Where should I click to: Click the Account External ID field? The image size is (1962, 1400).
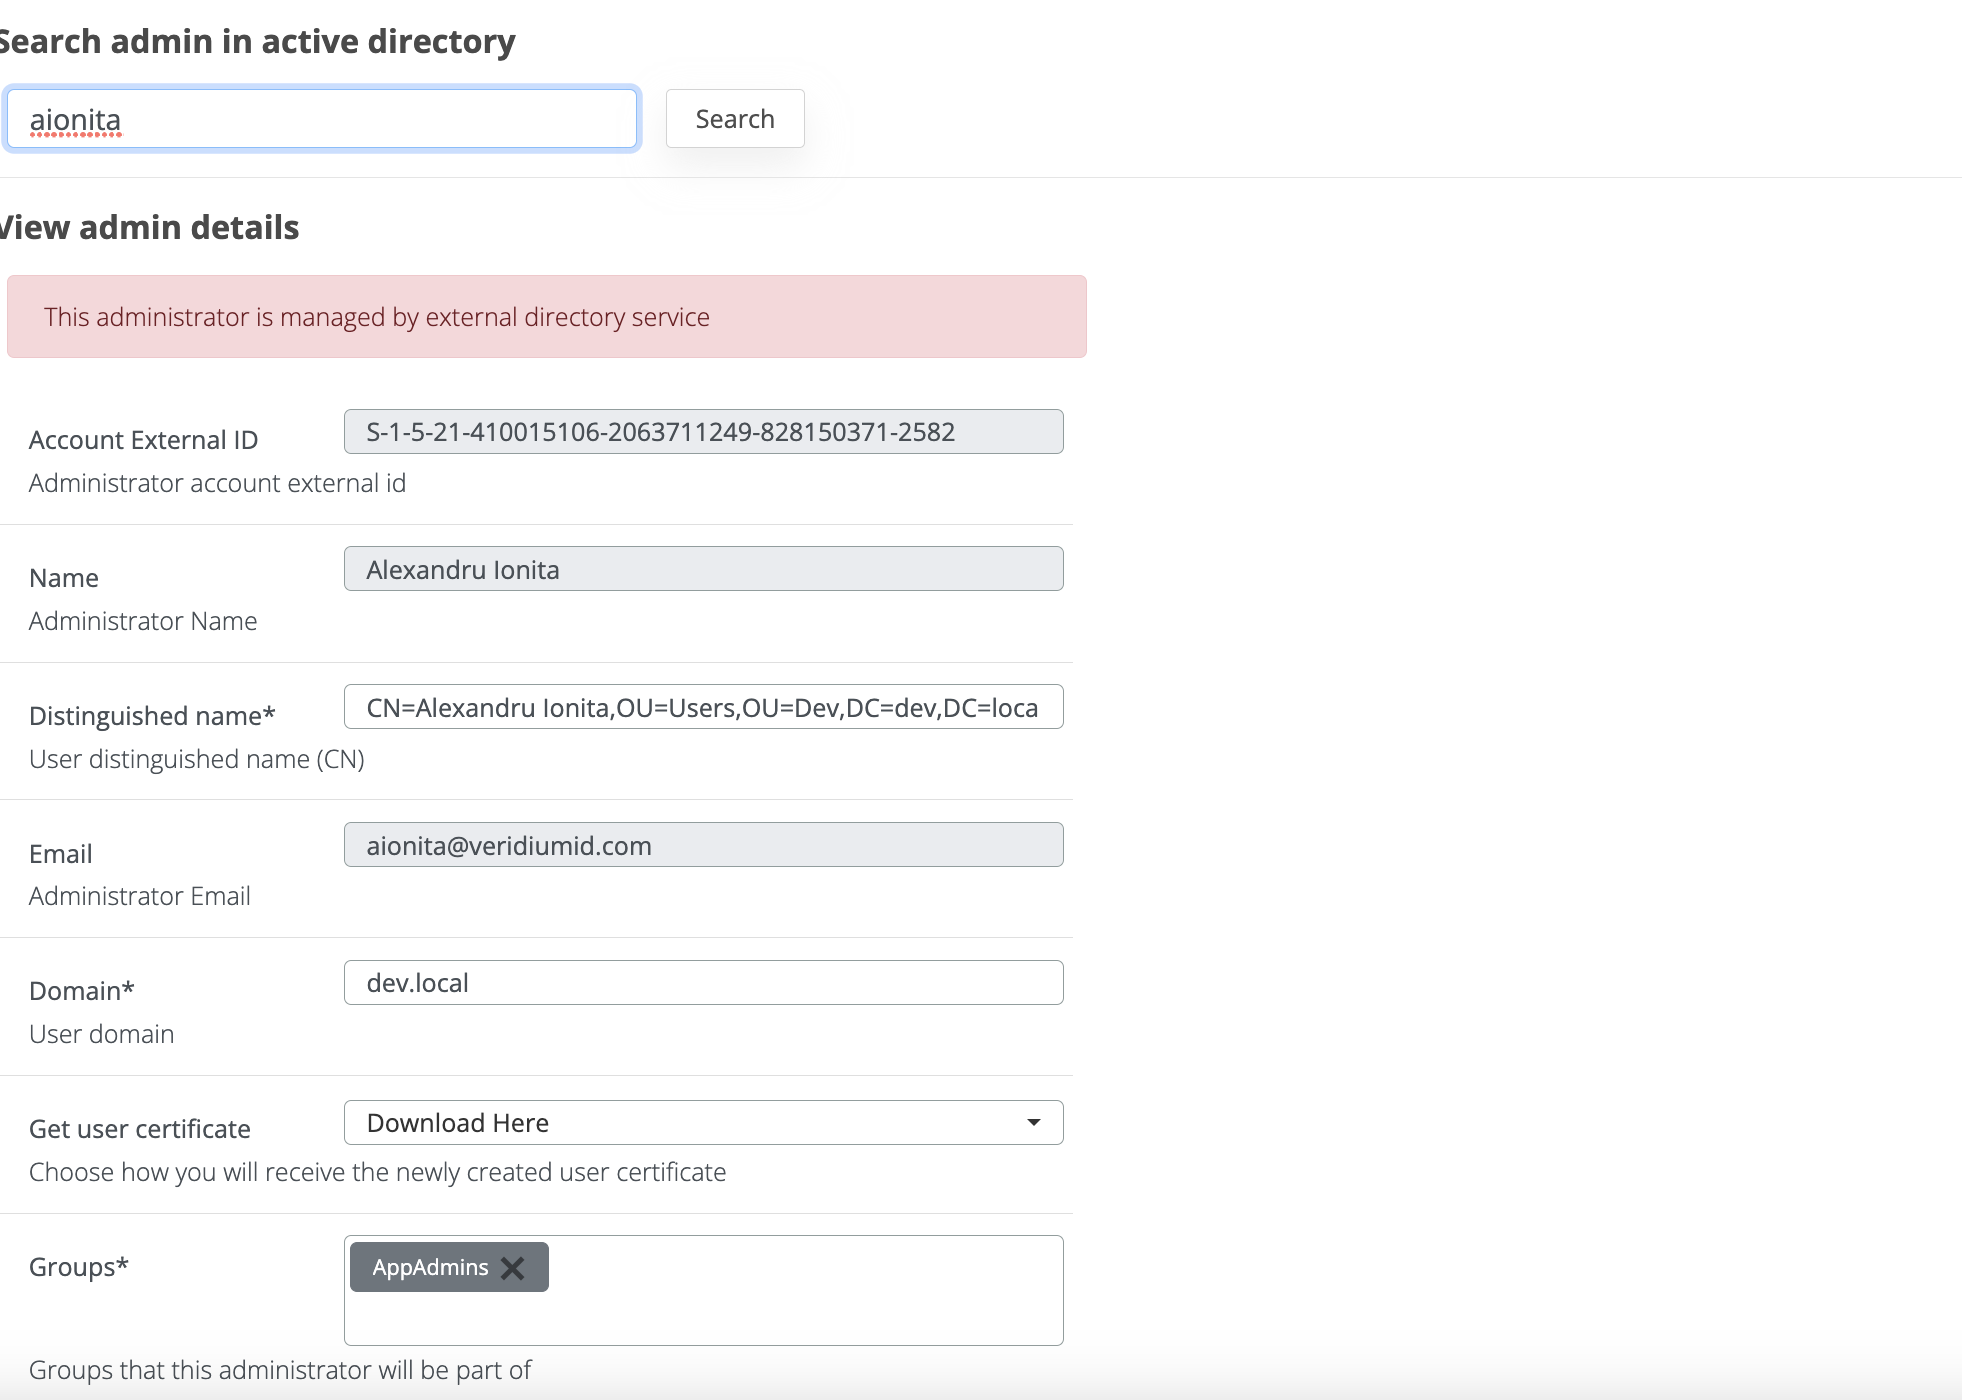(703, 432)
